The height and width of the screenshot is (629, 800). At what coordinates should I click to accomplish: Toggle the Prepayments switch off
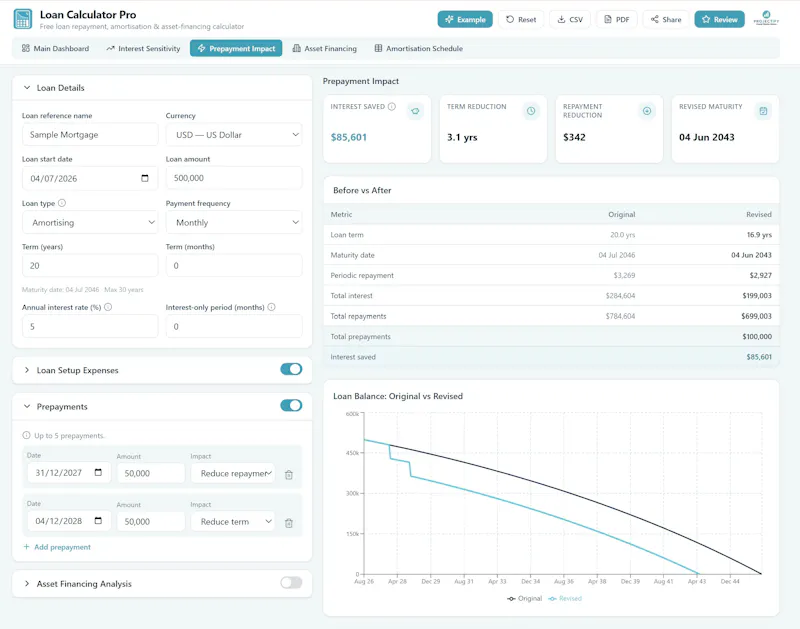291,406
